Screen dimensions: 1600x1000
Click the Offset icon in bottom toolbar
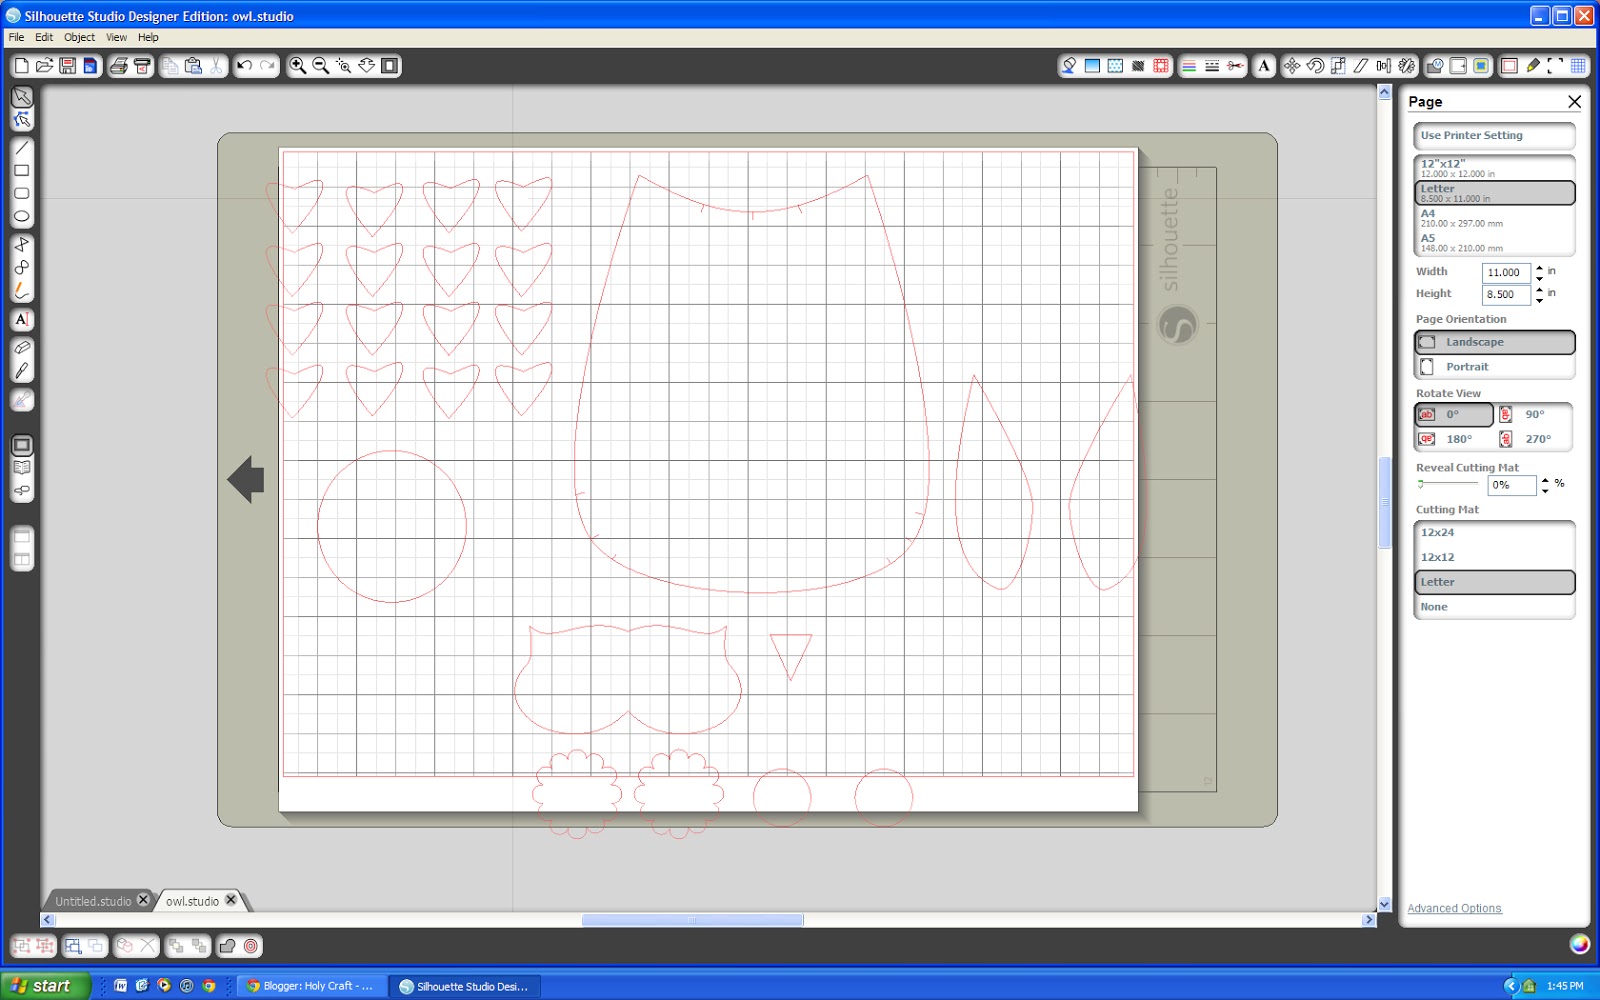tap(251, 946)
